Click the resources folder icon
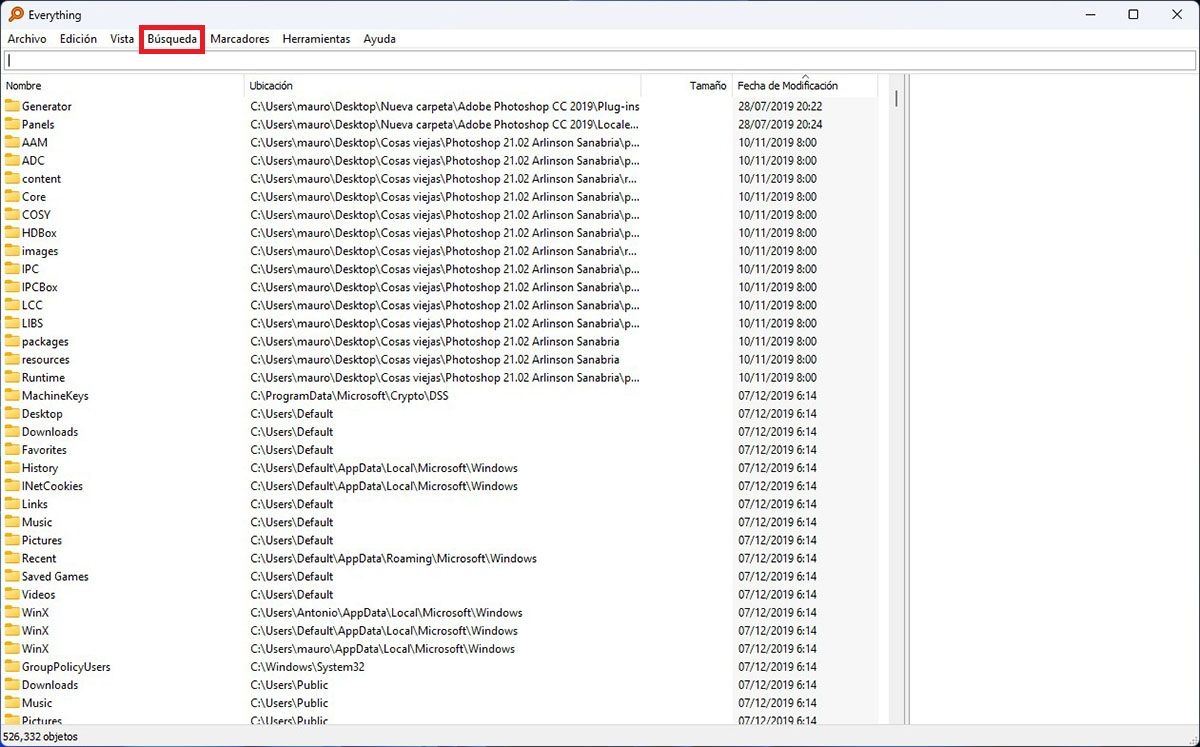The image size is (1200, 747). (x=12, y=359)
